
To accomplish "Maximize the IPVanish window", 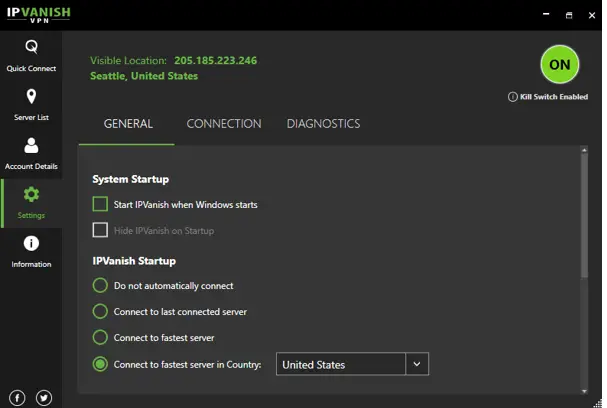I will 569,15.
